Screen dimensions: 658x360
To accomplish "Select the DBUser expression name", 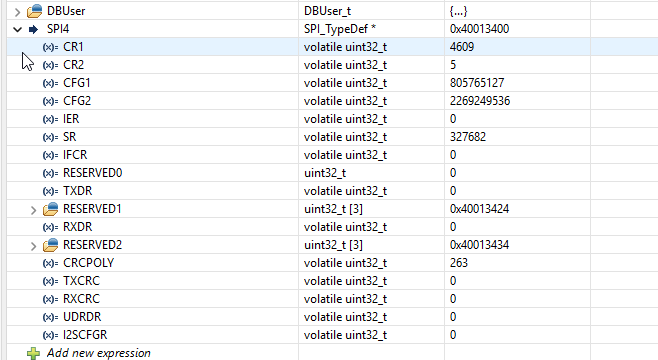I will tap(66, 11).
